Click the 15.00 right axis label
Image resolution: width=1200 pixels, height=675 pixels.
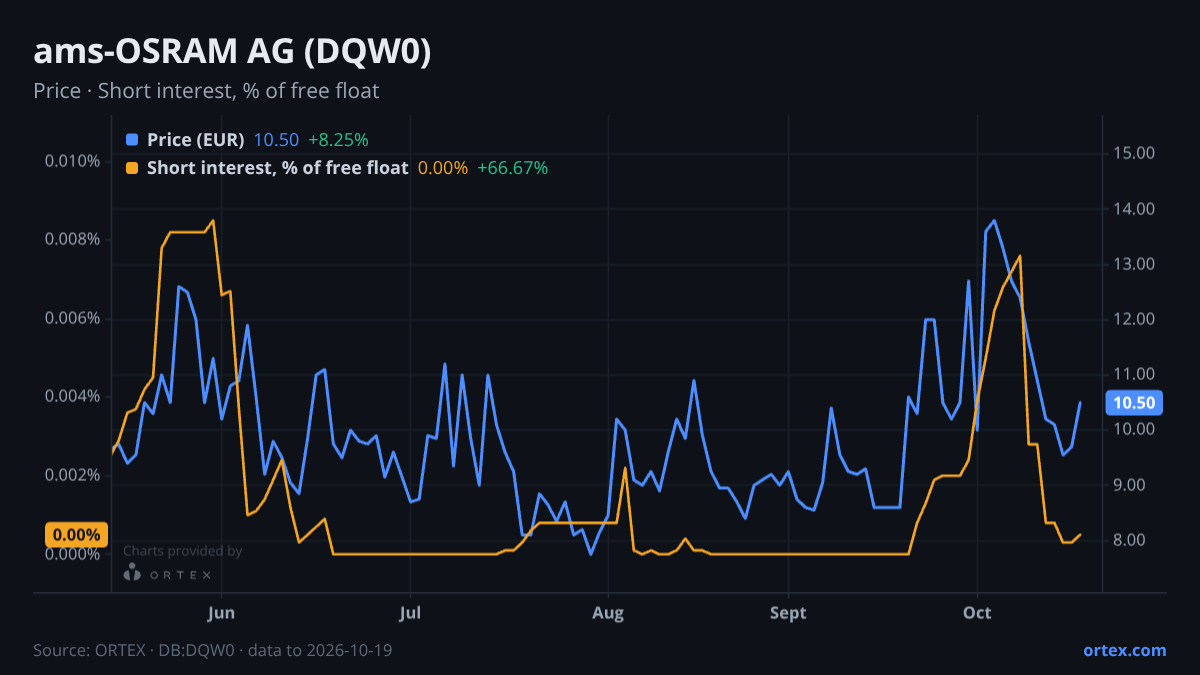pyautogui.click(x=1134, y=153)
